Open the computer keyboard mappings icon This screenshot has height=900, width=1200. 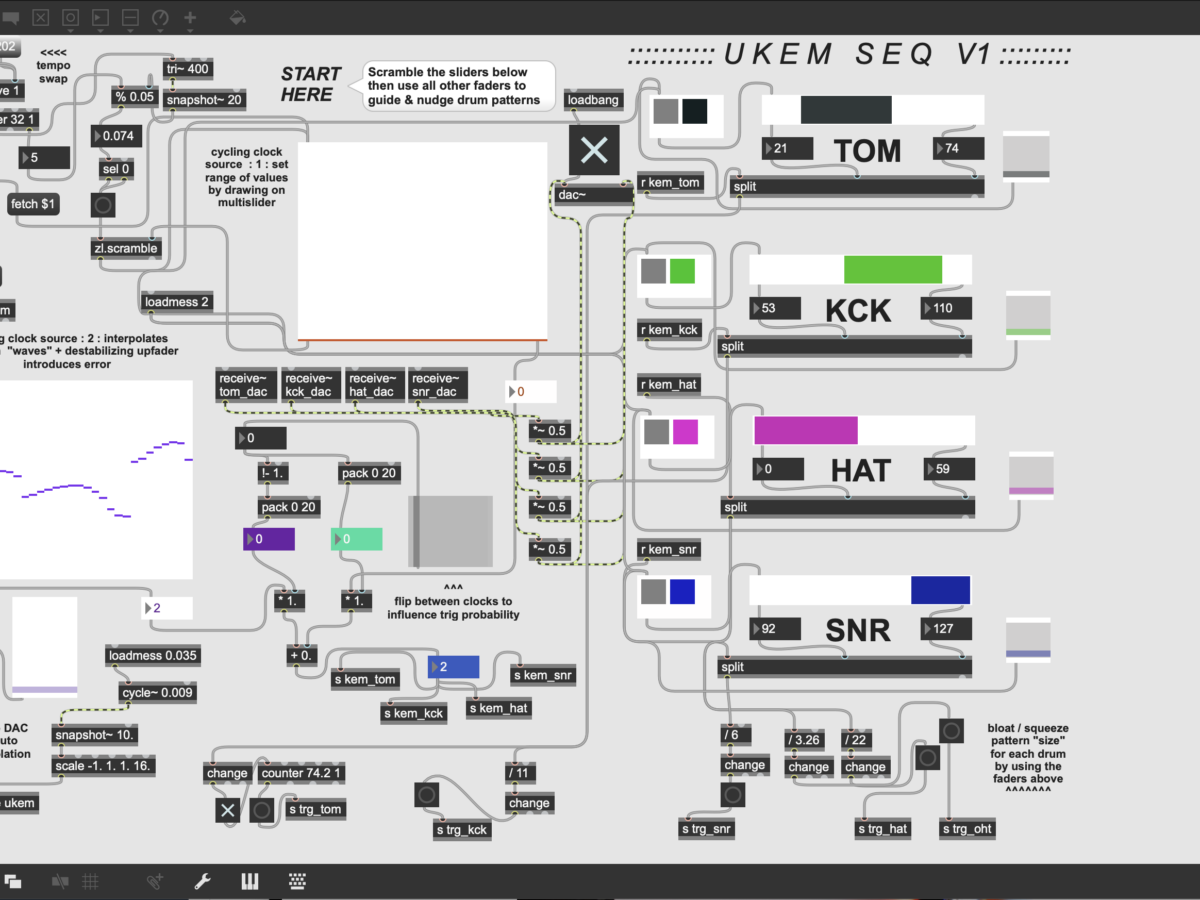click(297, 881)
